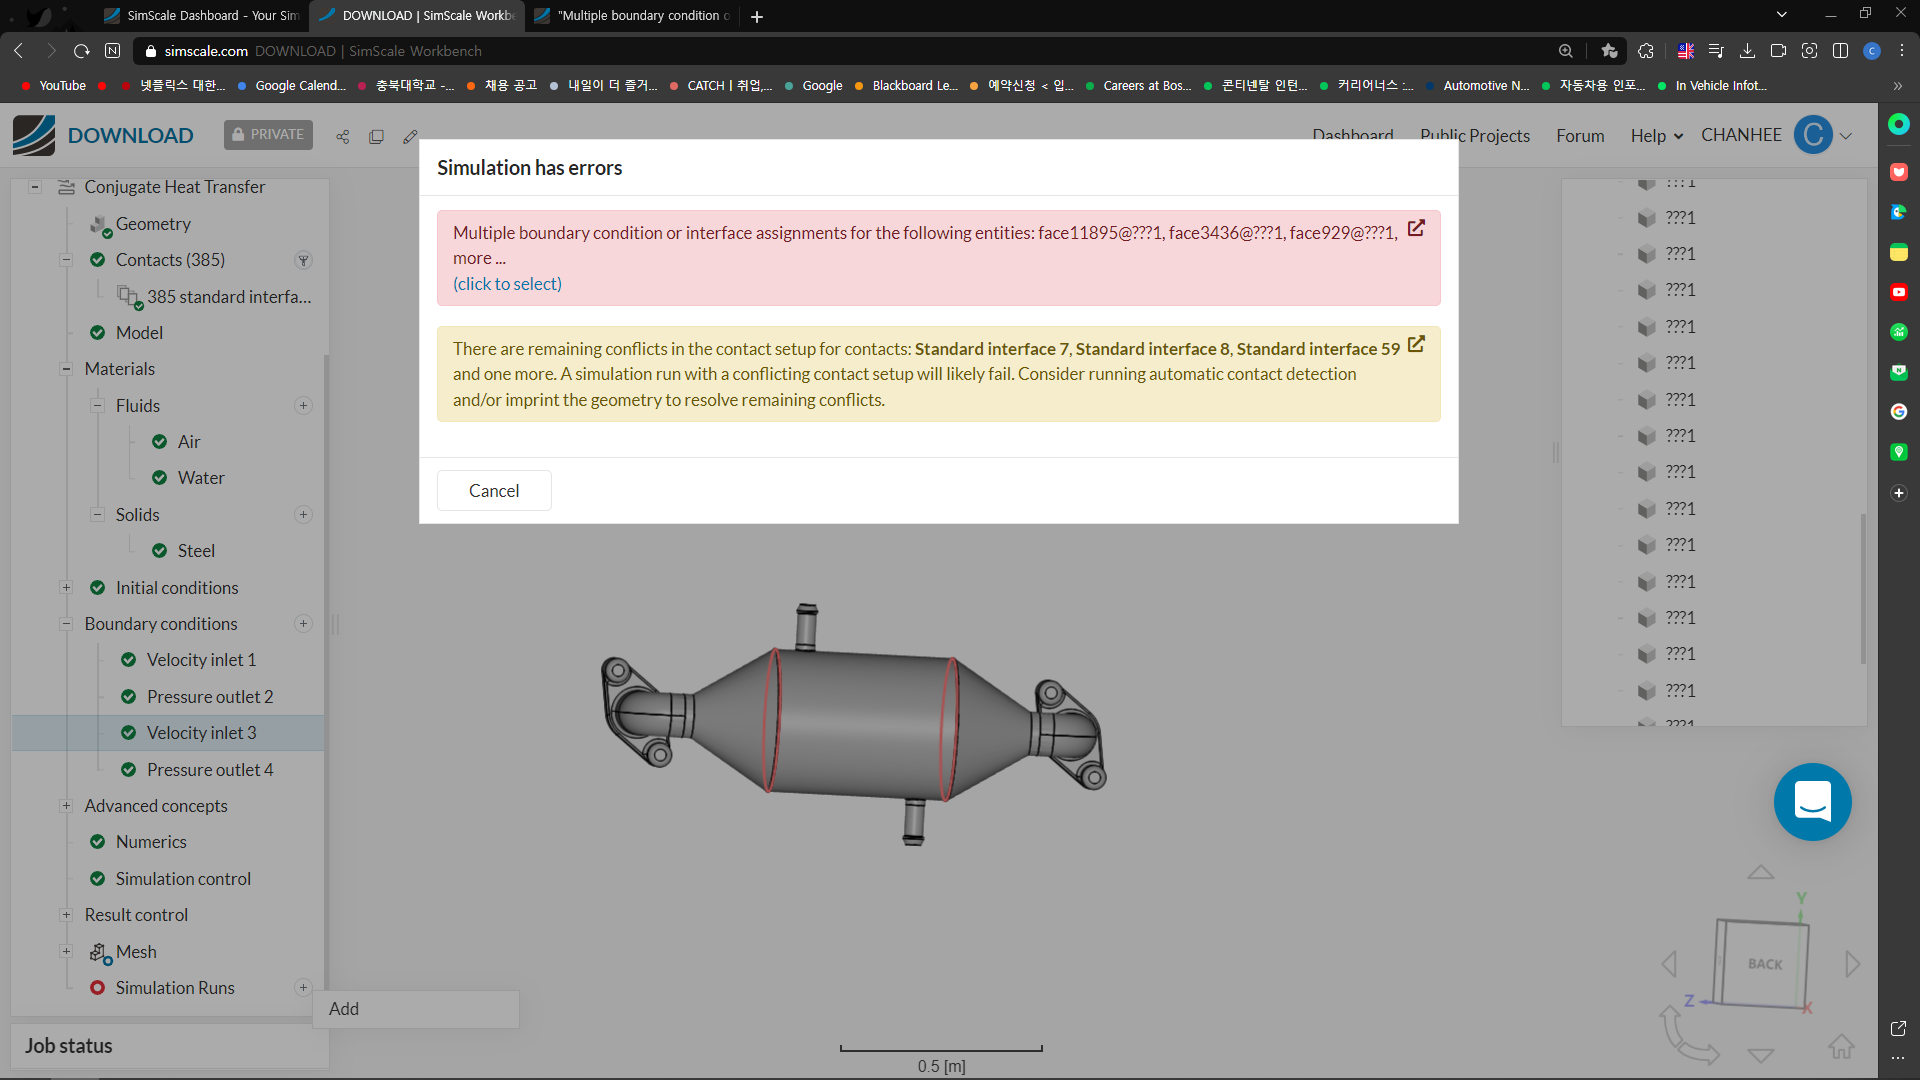Screen dimensions: 1920x1080
Task: Click the edit project pencil icon
Action: (x=410, y=137)
